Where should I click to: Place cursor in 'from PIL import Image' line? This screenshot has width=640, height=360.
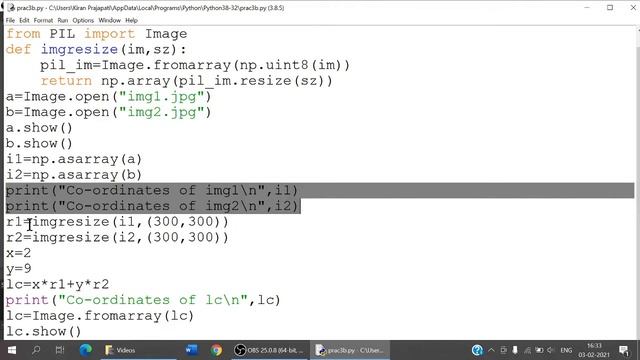pyautogui.click(x=96, y=34)
